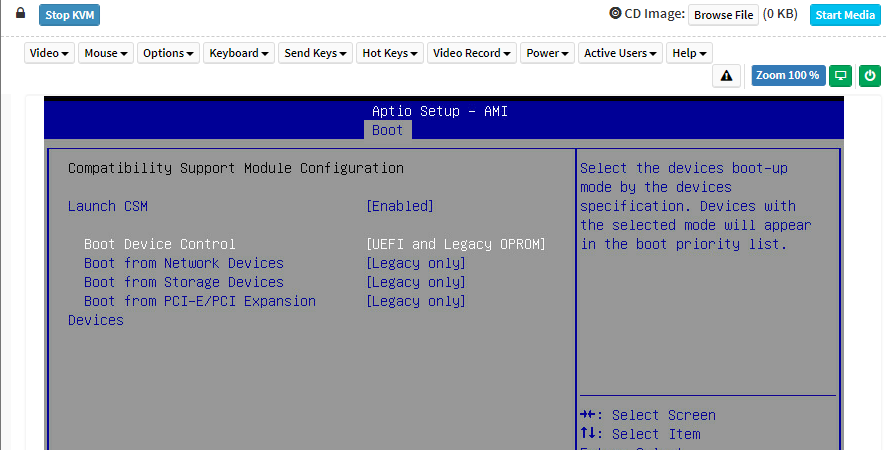The height and width of the screenshot is (450, 886).
Task: Click Legacy only value for PCI-E/PCI Expansion
Action: click(416, 301)
